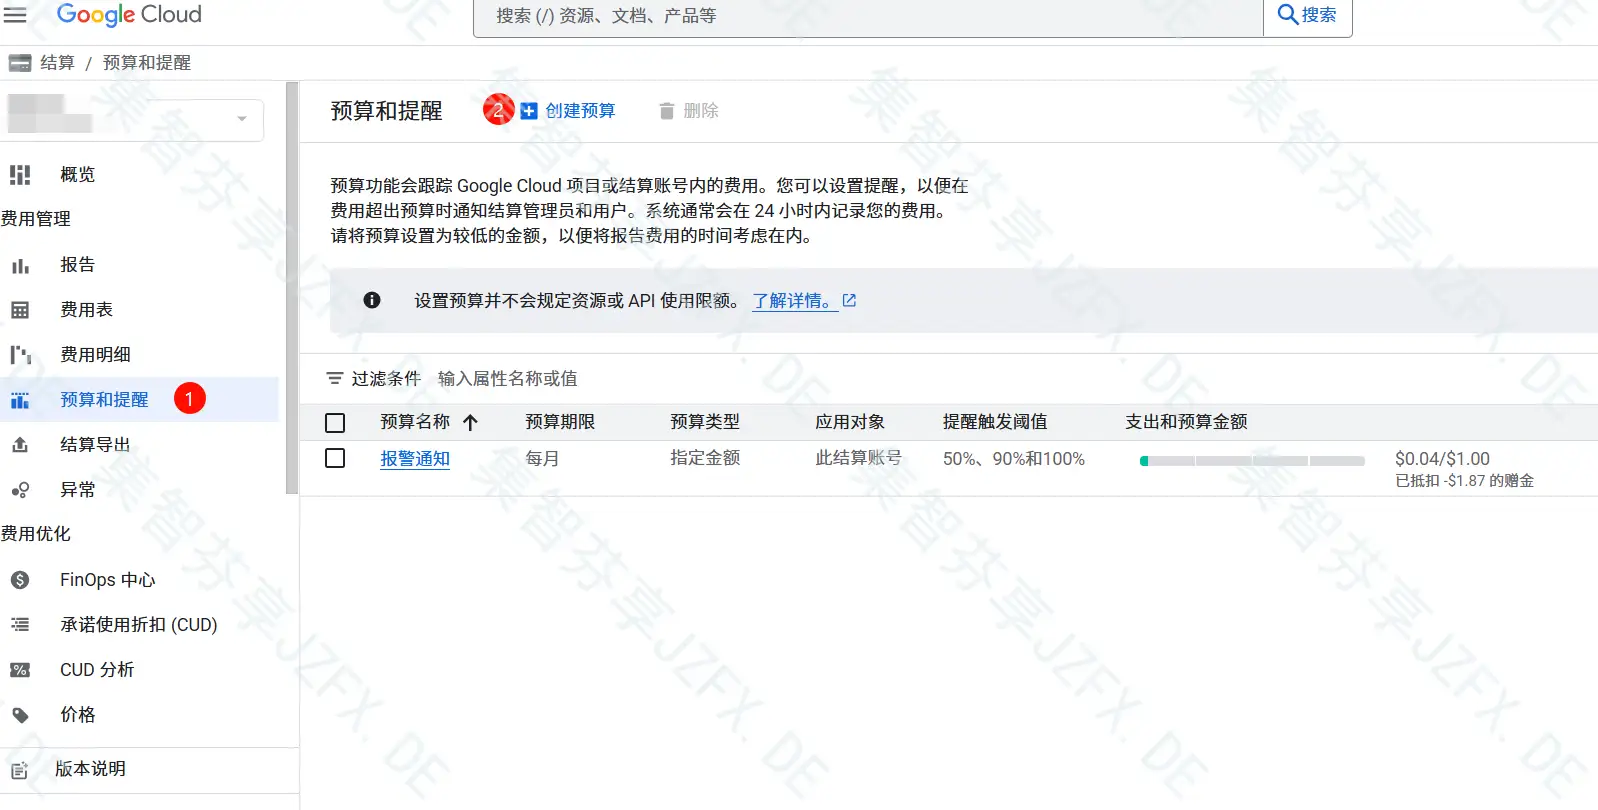Click the 提醒触发阈值 column header
Viewport: 1598px width, 810px height.
[995, 422]
